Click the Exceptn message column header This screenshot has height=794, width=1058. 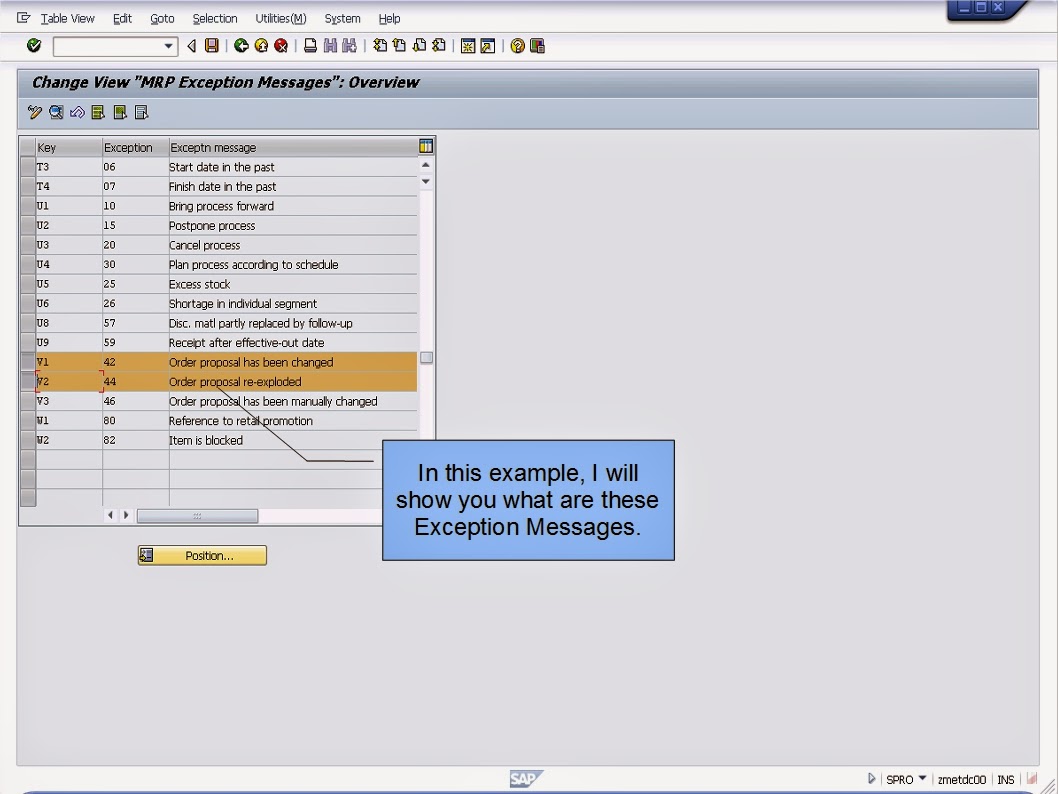(x=293, y=147)
